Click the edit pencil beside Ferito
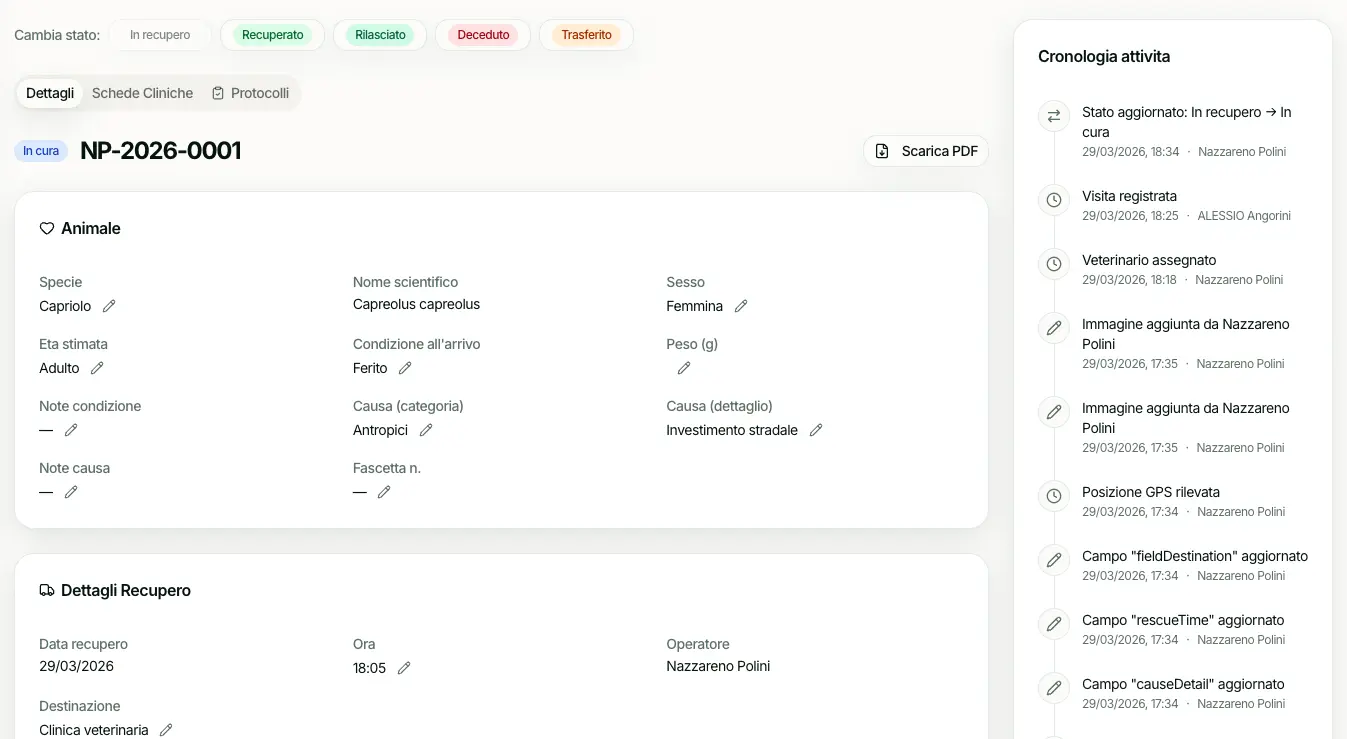1347x739 pixels. (405, 368)
